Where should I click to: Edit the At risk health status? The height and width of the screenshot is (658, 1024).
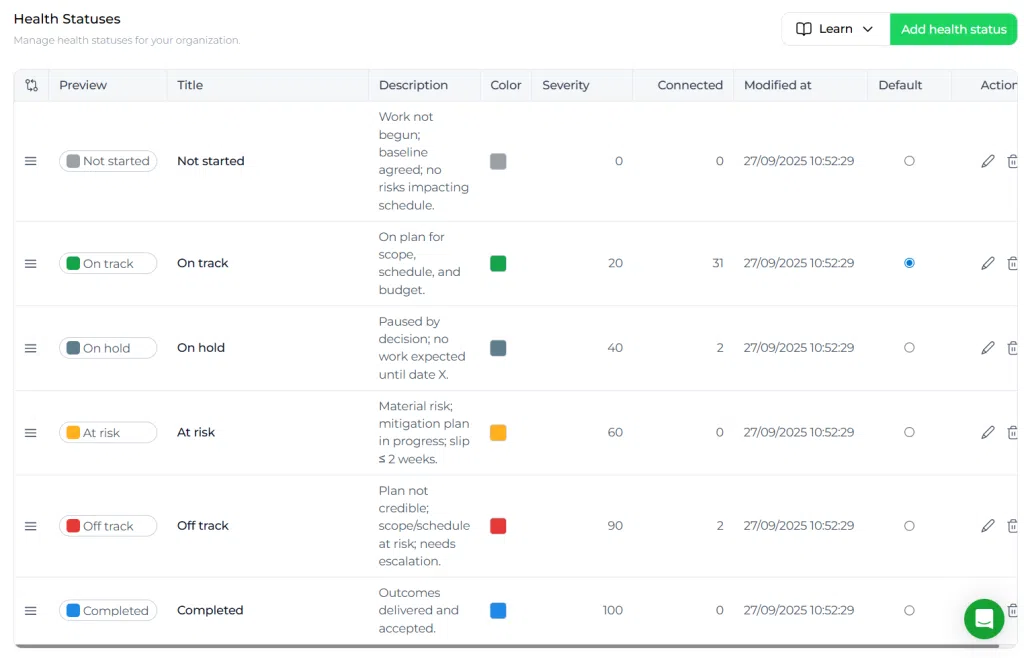(987, 432)
